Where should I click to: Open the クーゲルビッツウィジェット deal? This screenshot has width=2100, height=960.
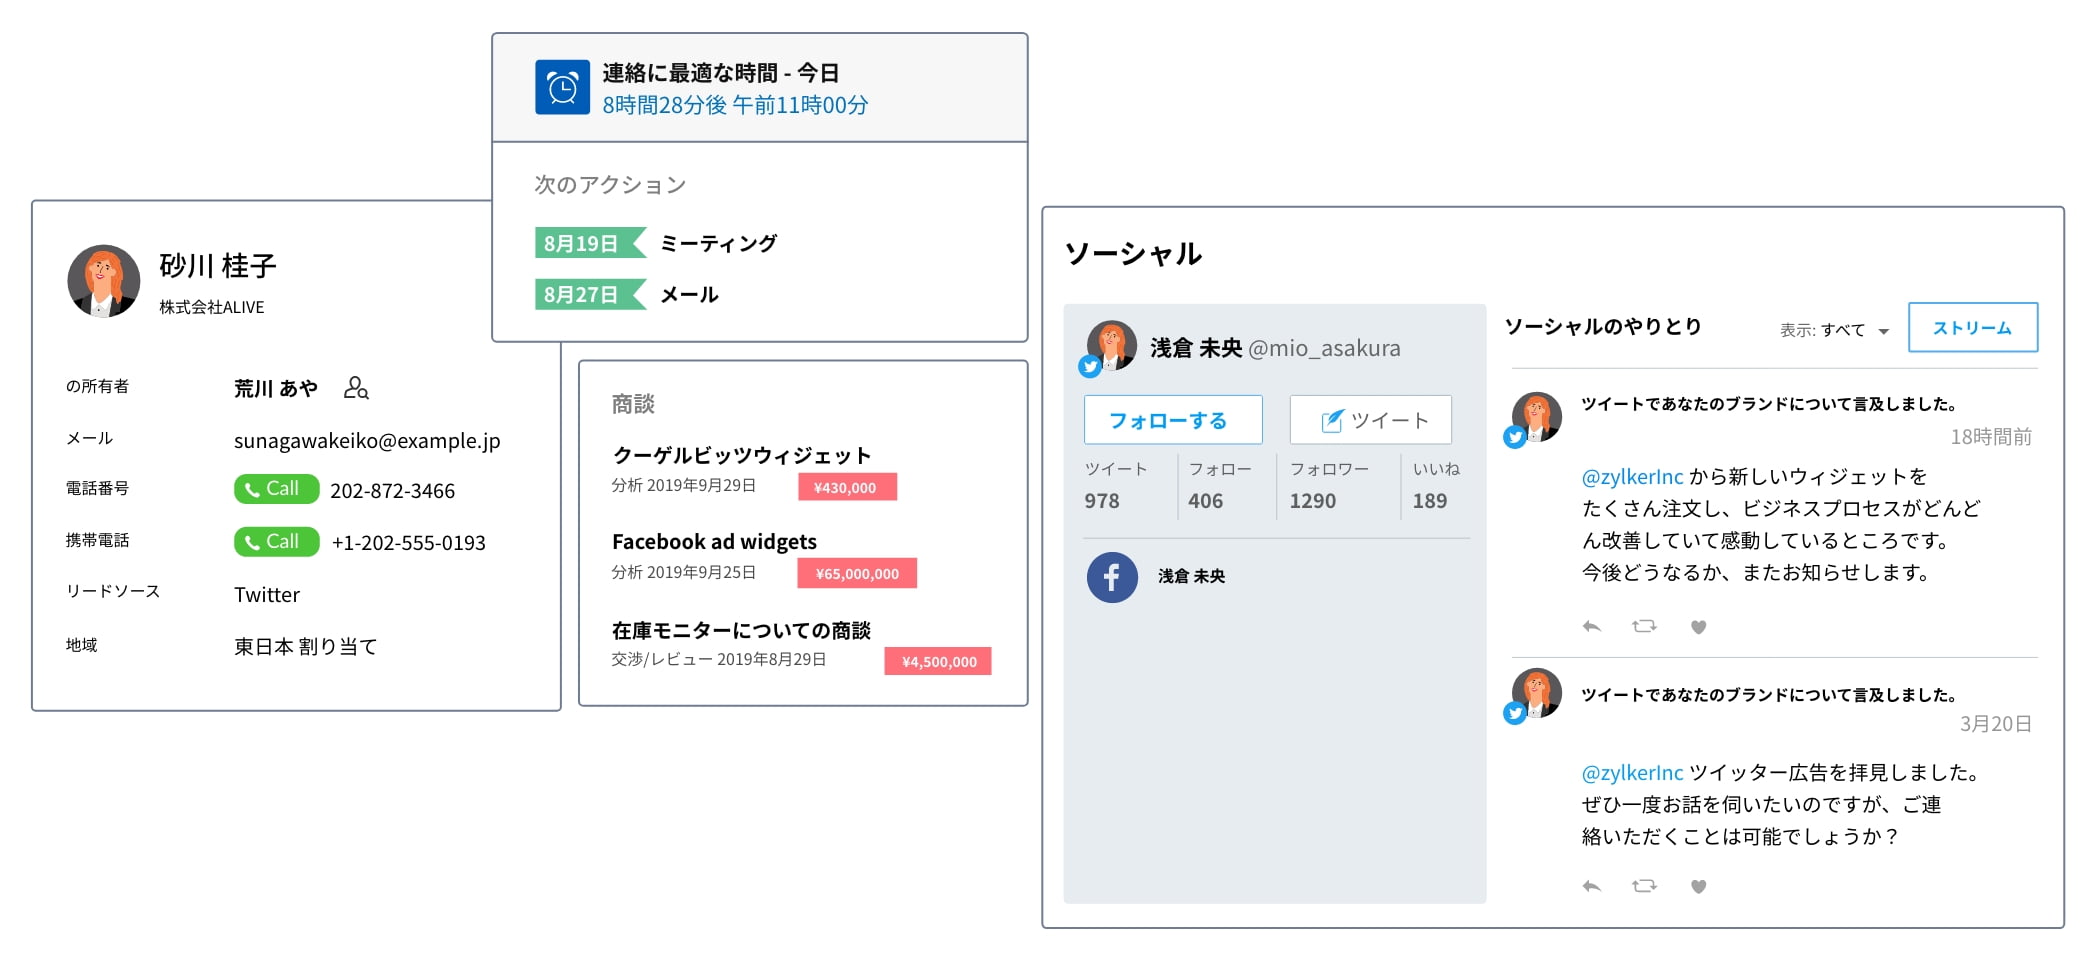click(741, 456)
